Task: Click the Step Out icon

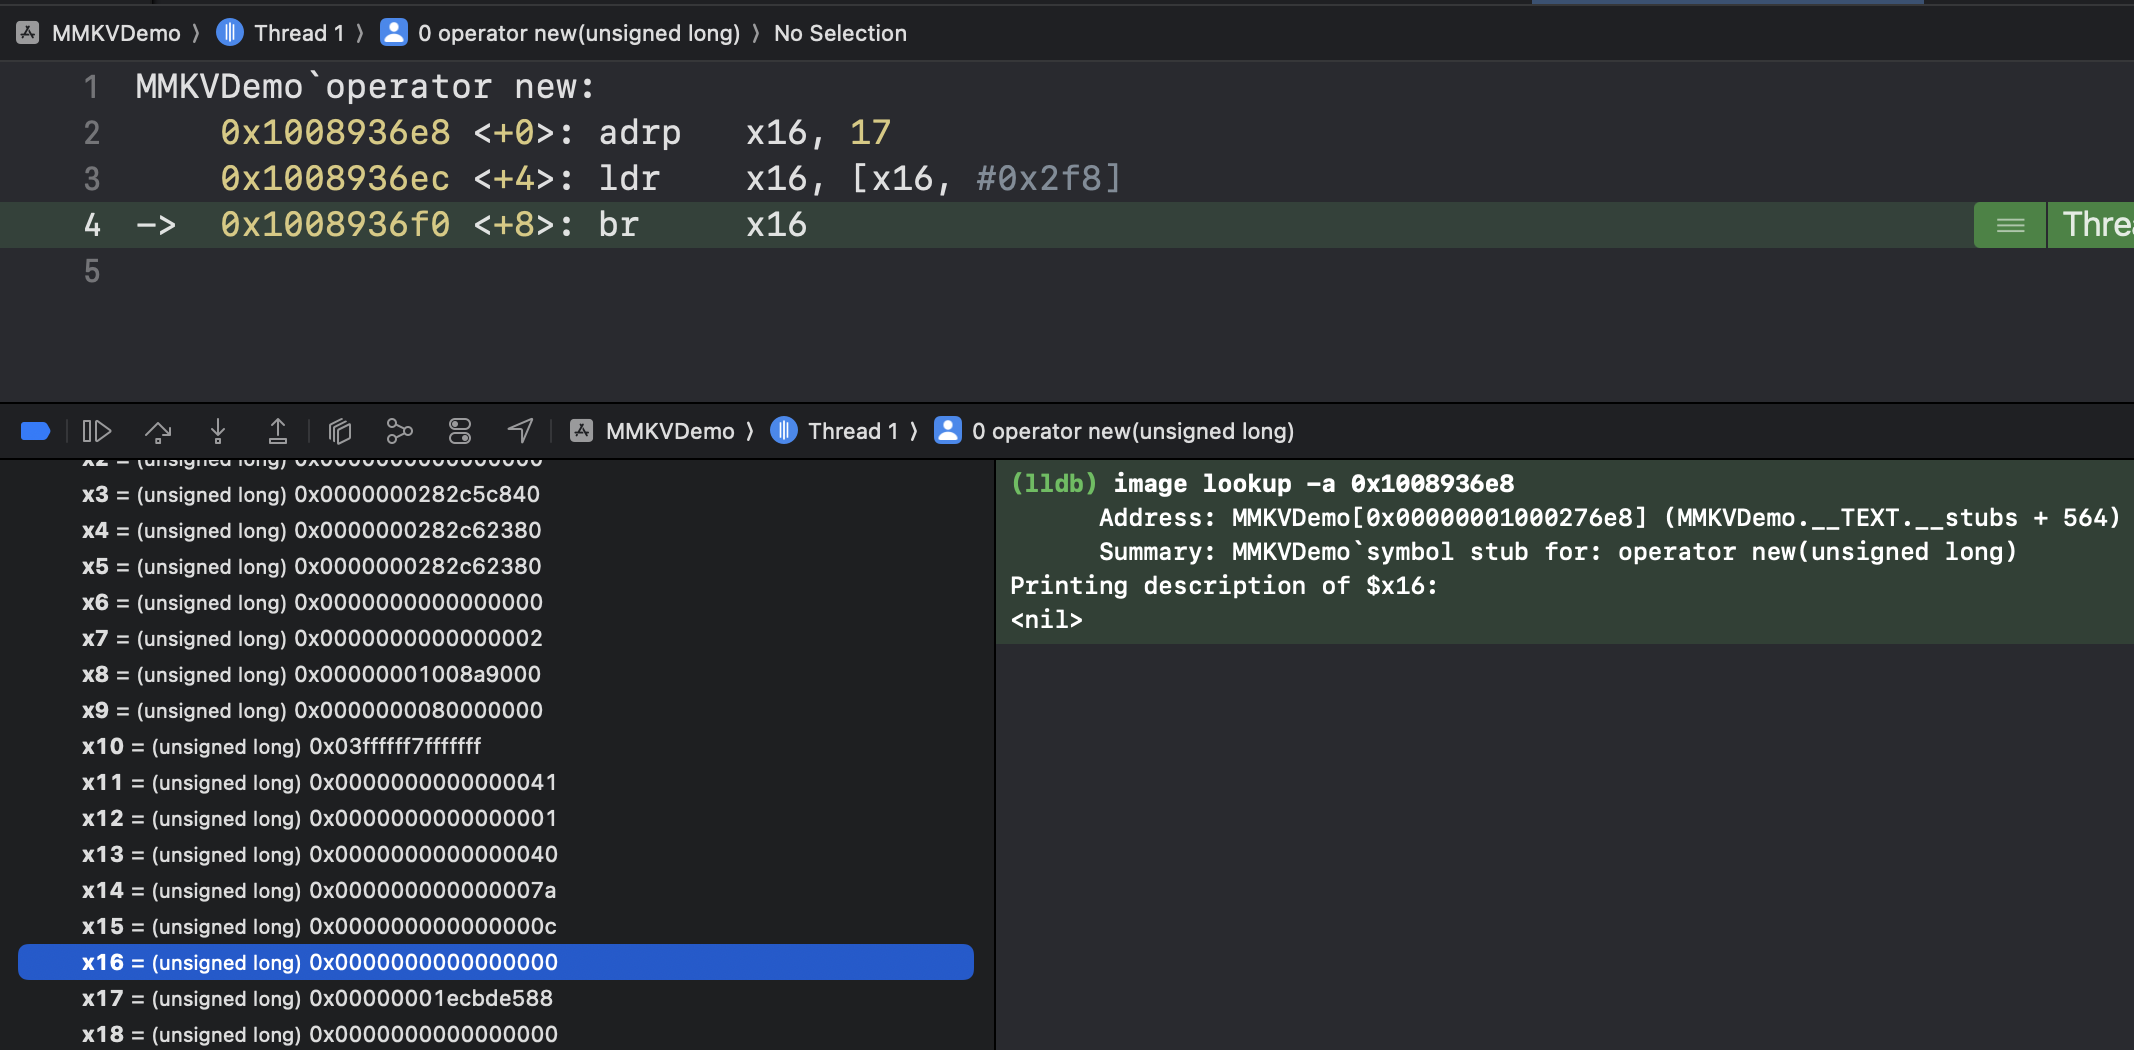Action: (x=278, y=431)
